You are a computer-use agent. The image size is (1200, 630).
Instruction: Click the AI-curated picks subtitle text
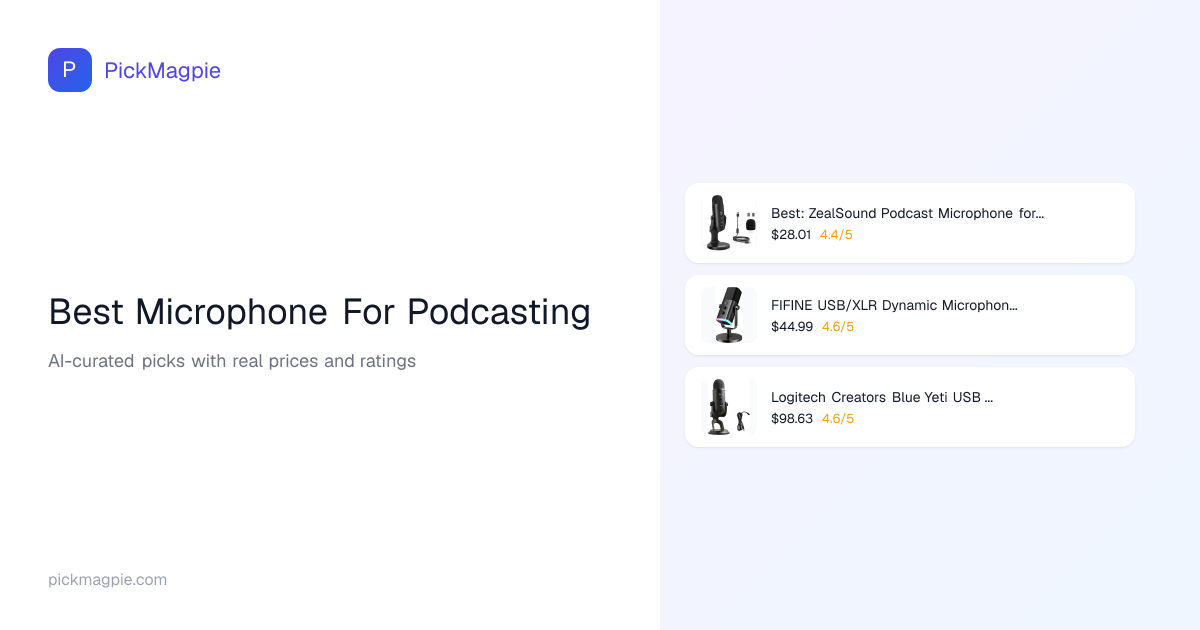[x=232, y=361]
